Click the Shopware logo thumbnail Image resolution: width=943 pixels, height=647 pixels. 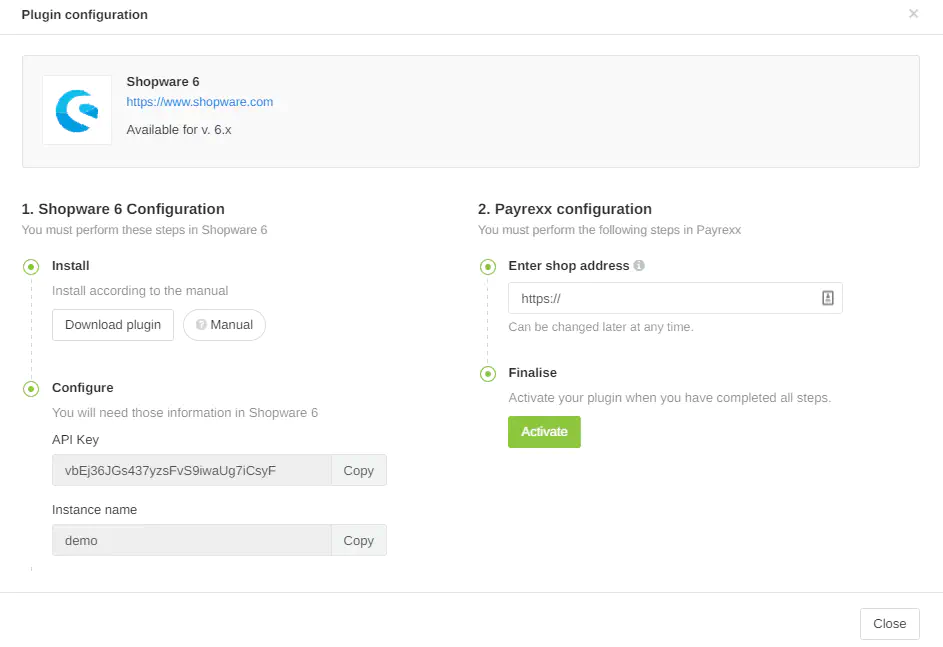tap(77, 110)
